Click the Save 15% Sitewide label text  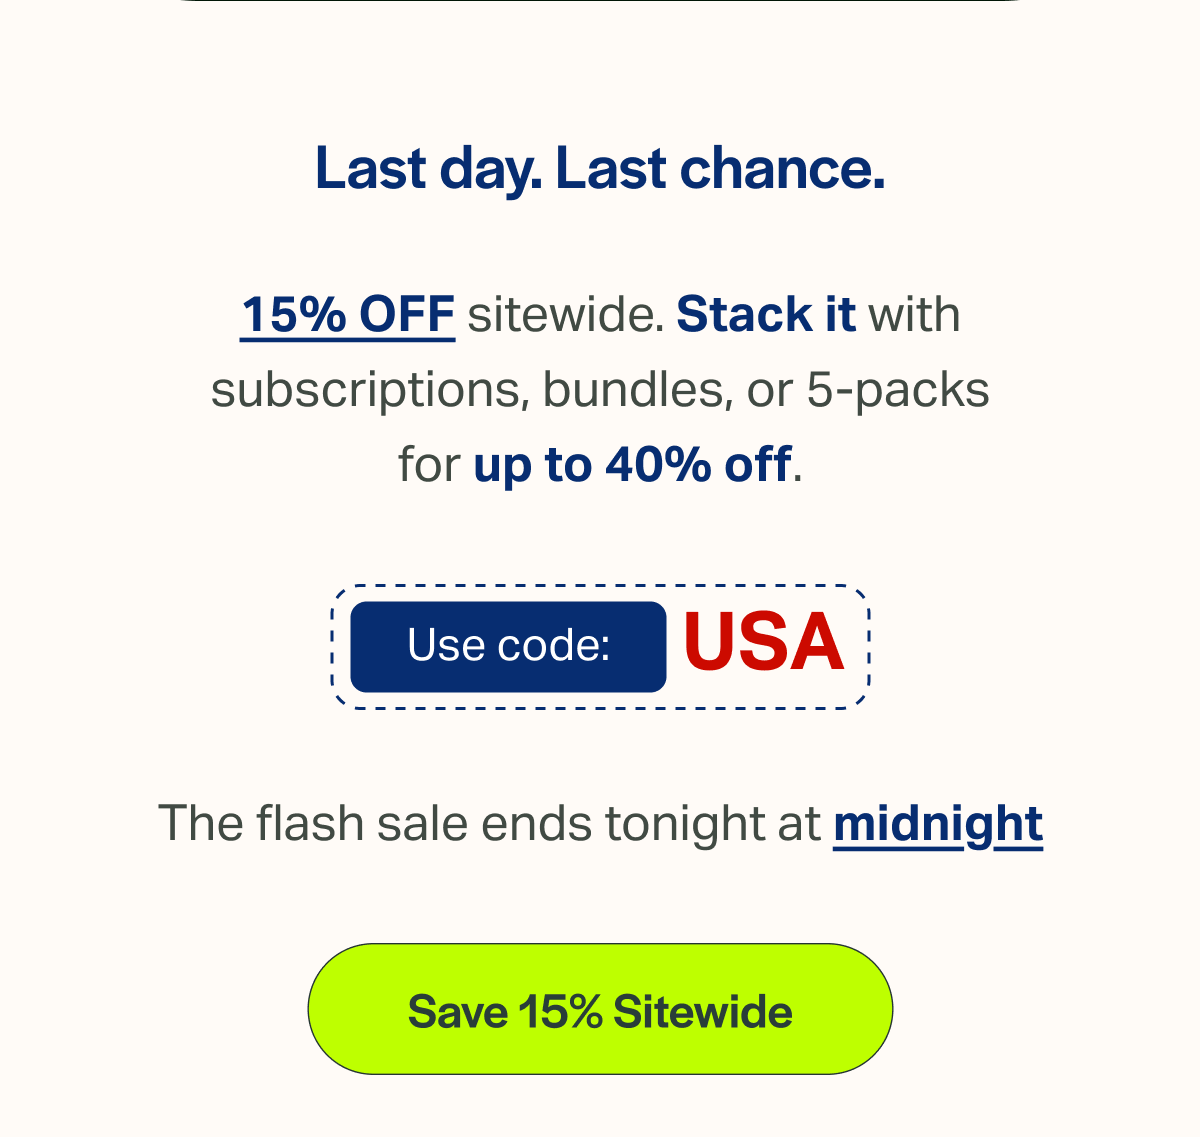(600, 1011)
